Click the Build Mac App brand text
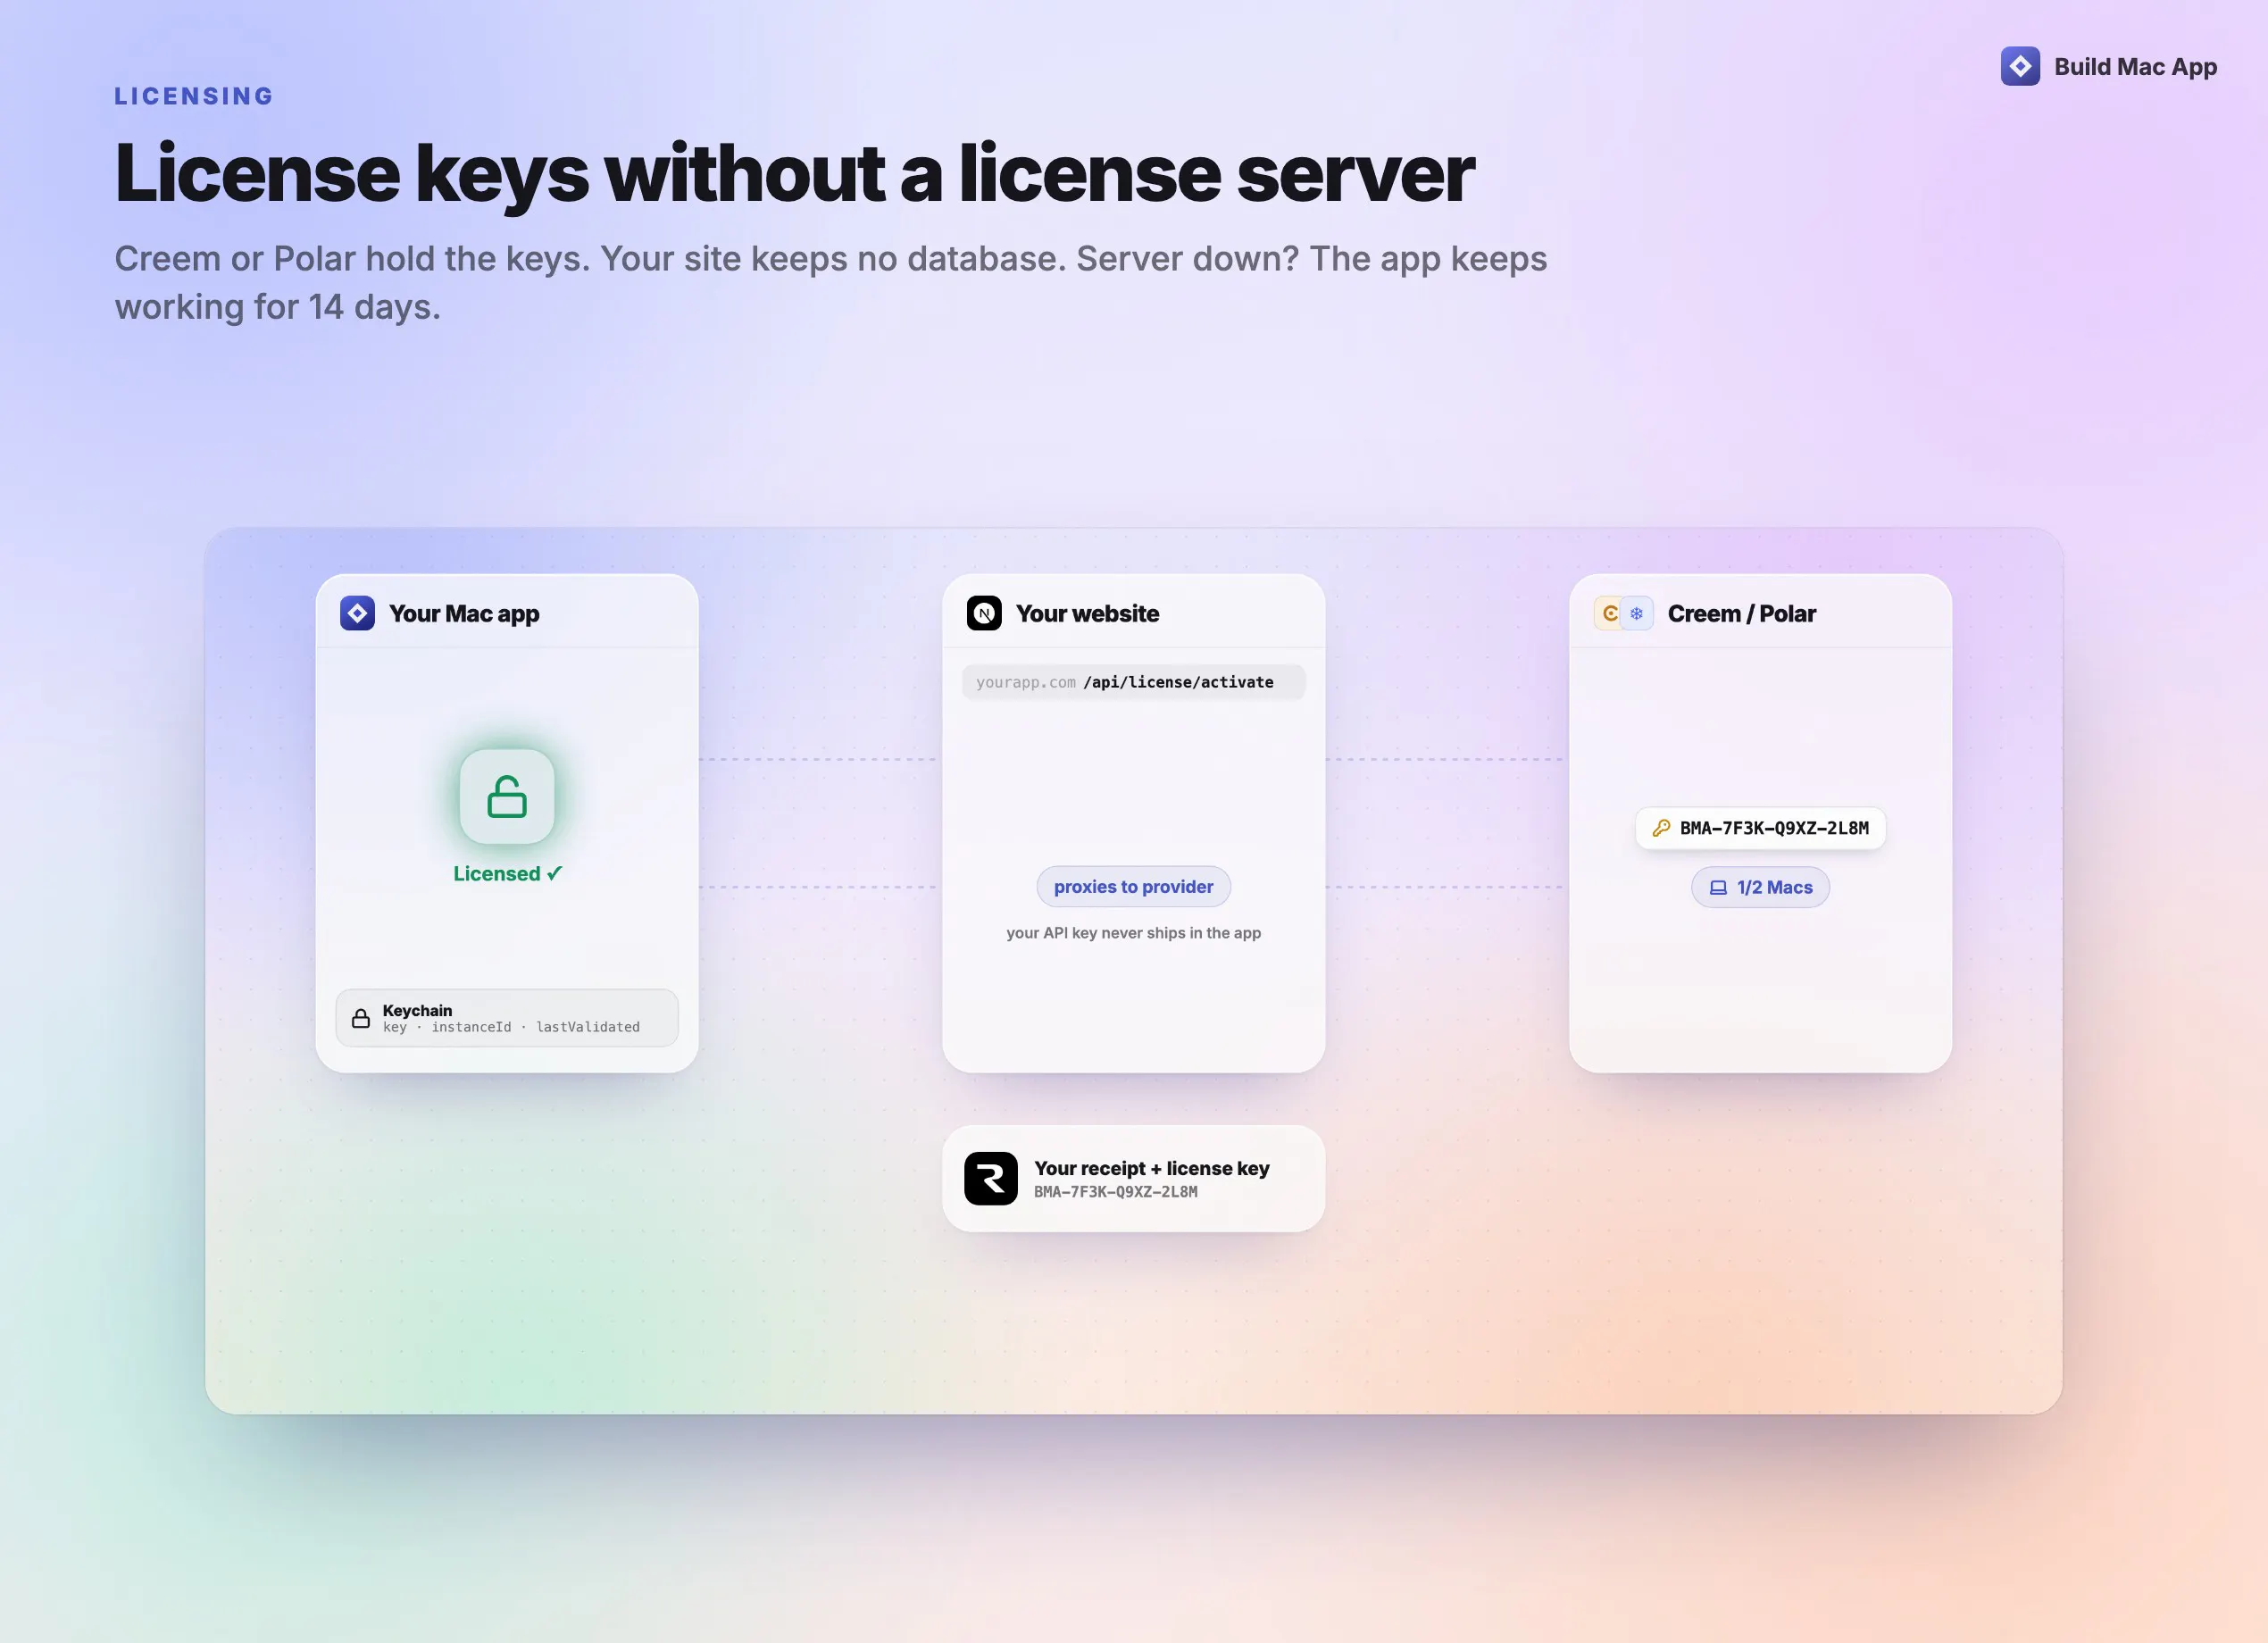The image size is (2268, 1643). coord(2135,67)
